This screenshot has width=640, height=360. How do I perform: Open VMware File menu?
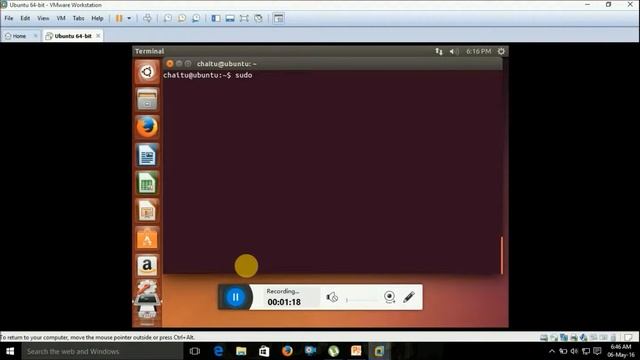9,18
